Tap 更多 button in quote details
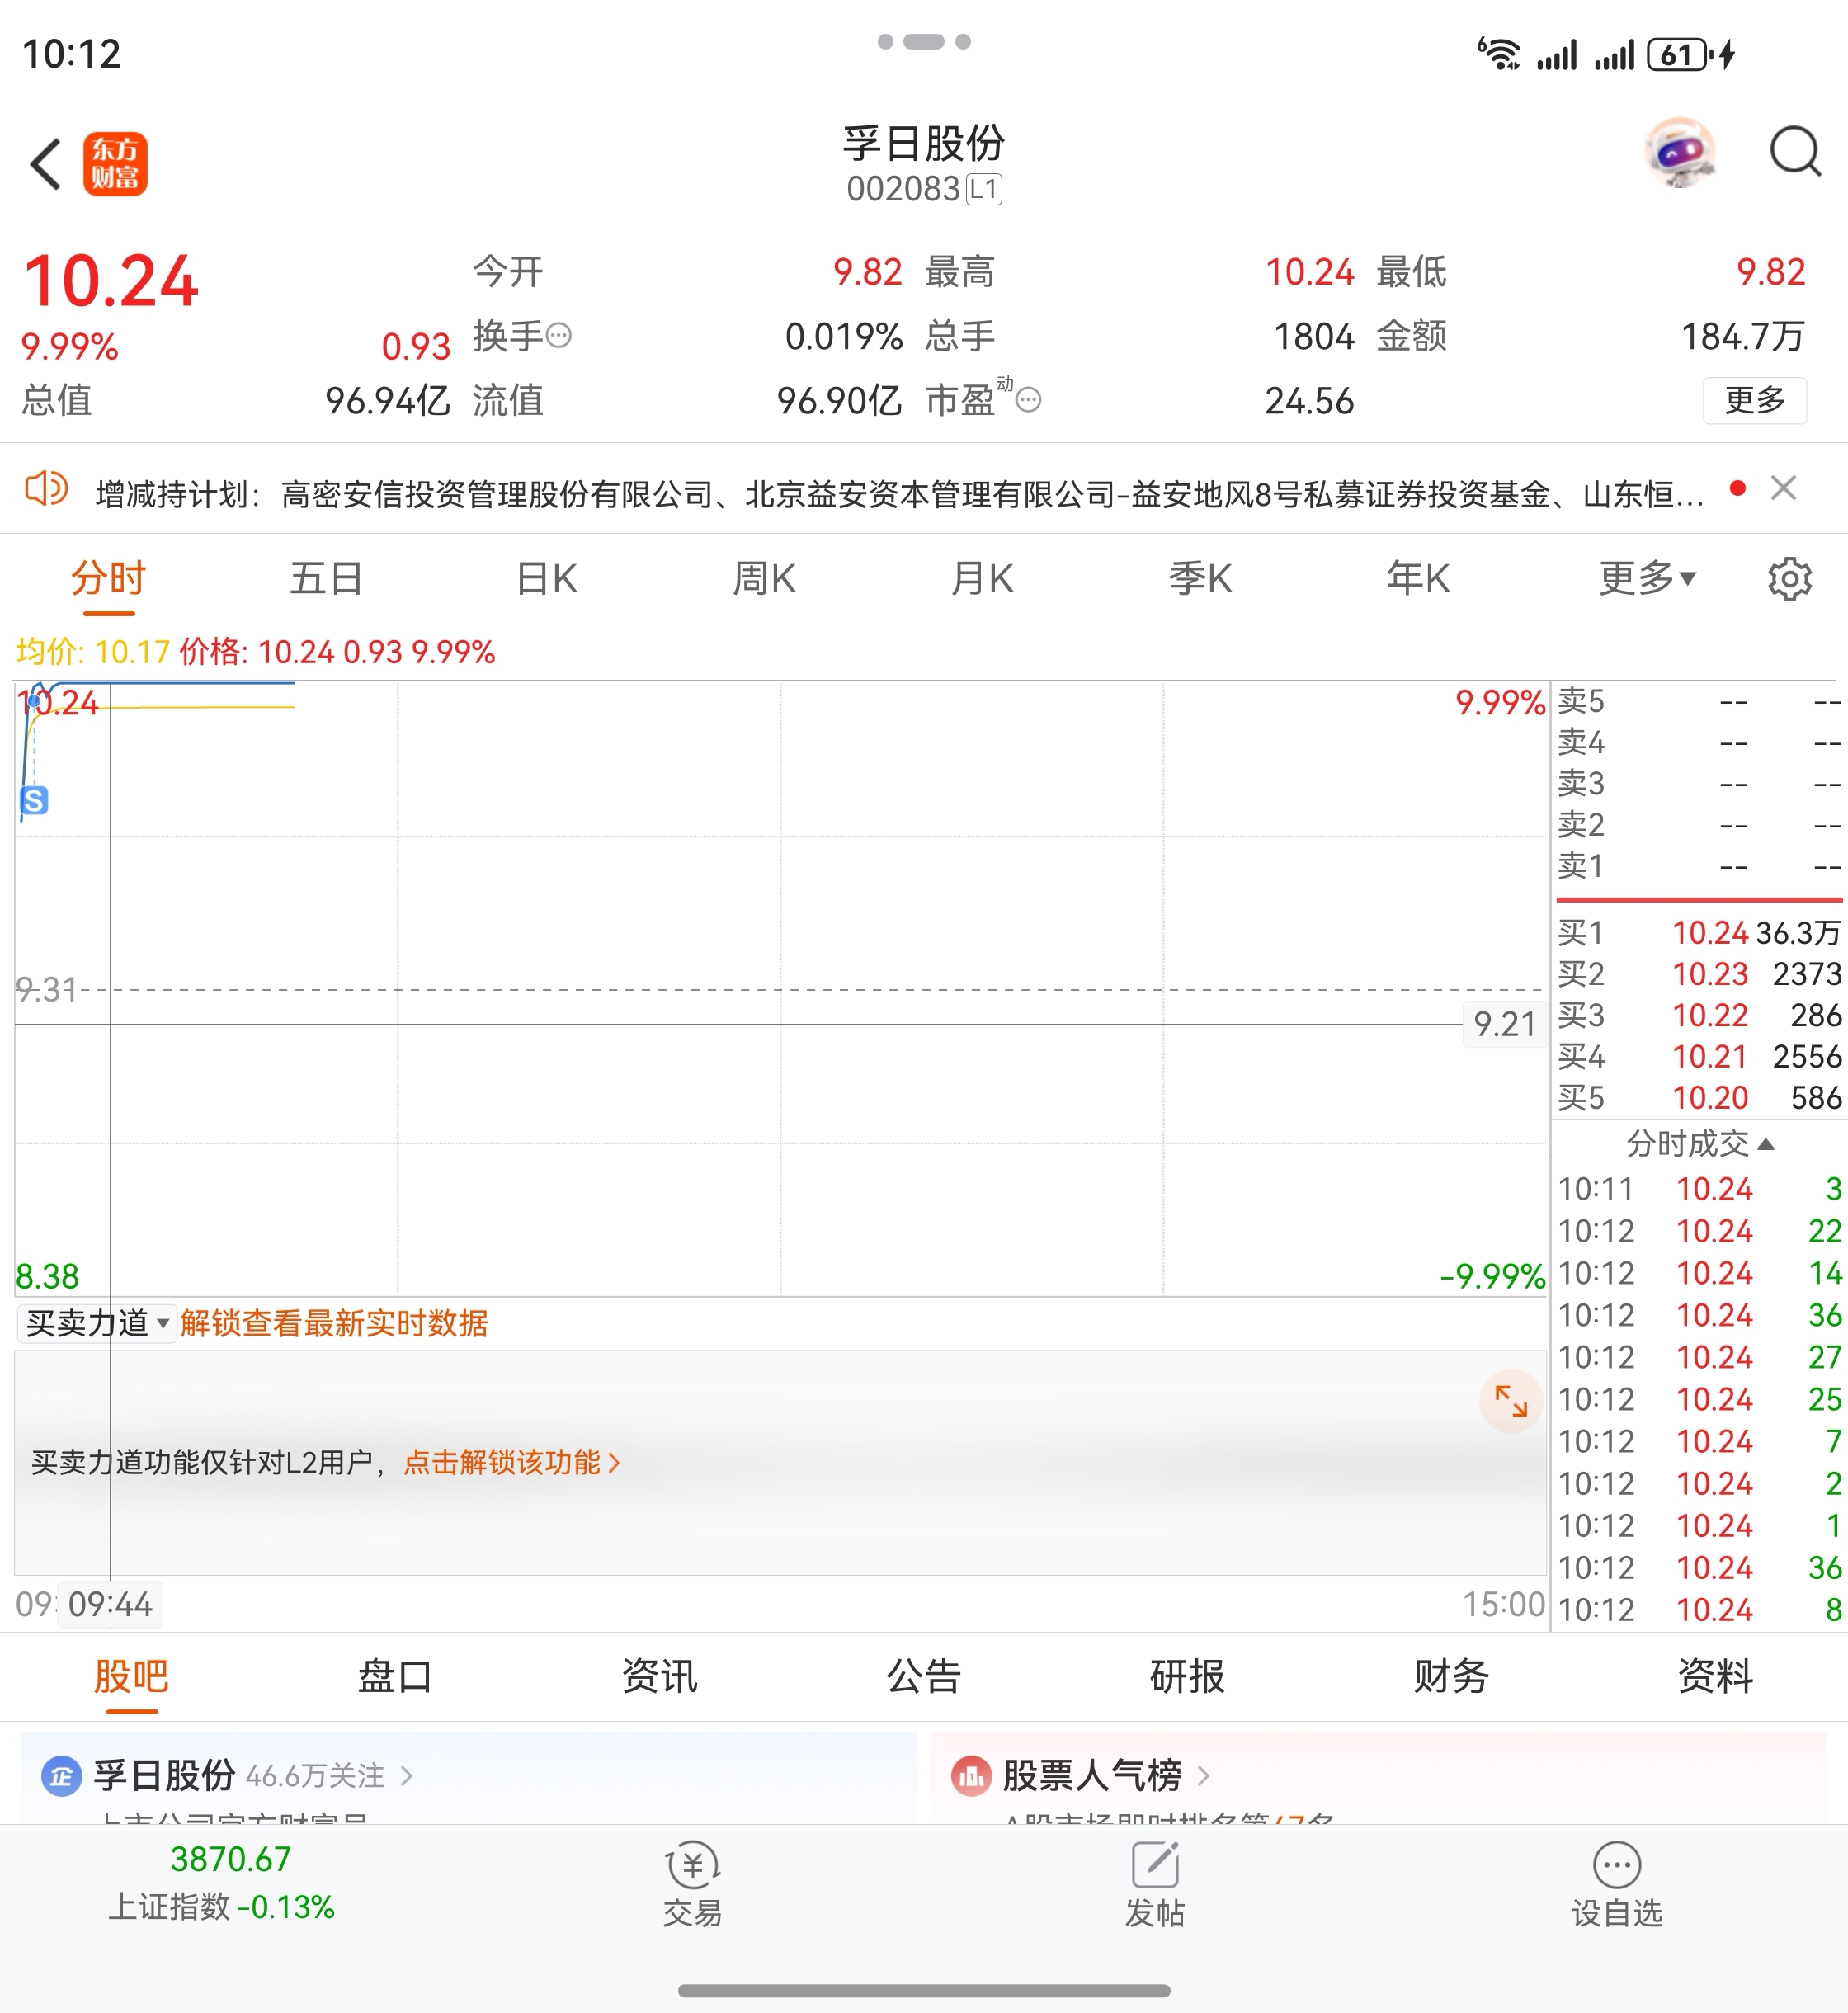Viewport: 1848px width, 2013px height. (1754, 400)
